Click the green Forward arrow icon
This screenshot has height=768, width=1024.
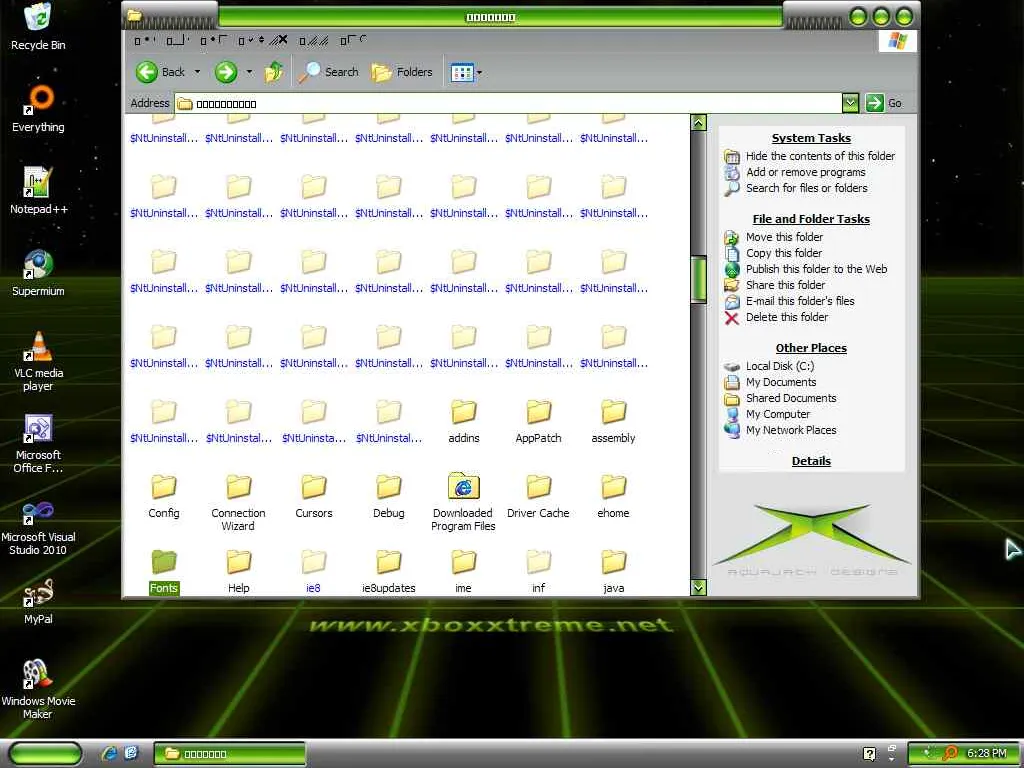tap(226, 72)
